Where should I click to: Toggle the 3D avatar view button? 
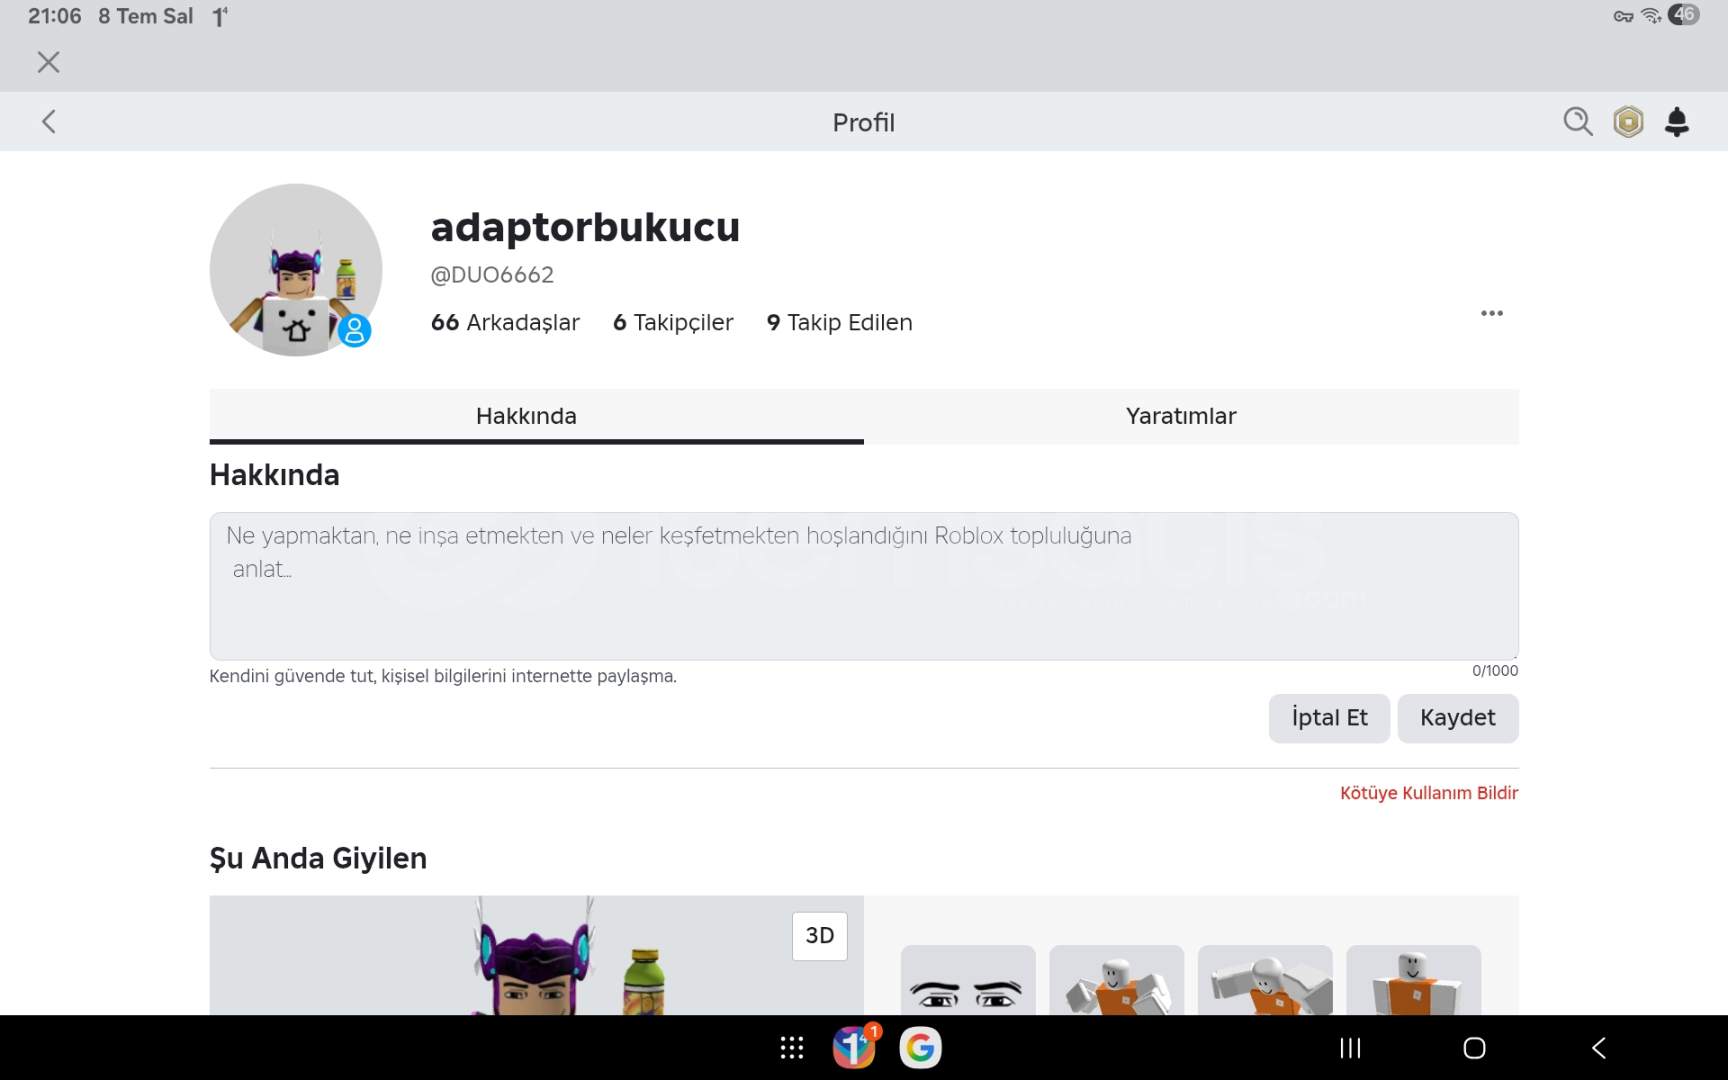(x=819, y=936)
